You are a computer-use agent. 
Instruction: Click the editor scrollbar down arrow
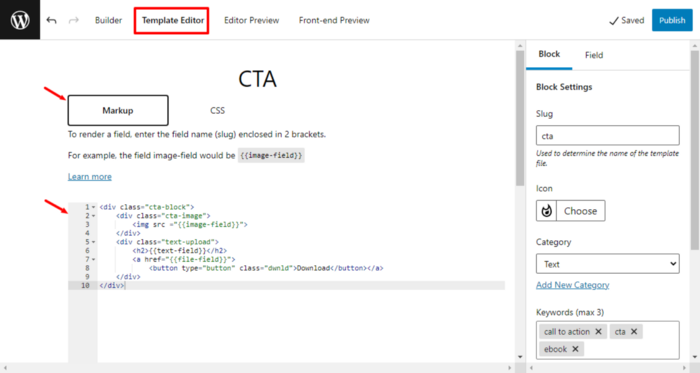pos(520,356)
